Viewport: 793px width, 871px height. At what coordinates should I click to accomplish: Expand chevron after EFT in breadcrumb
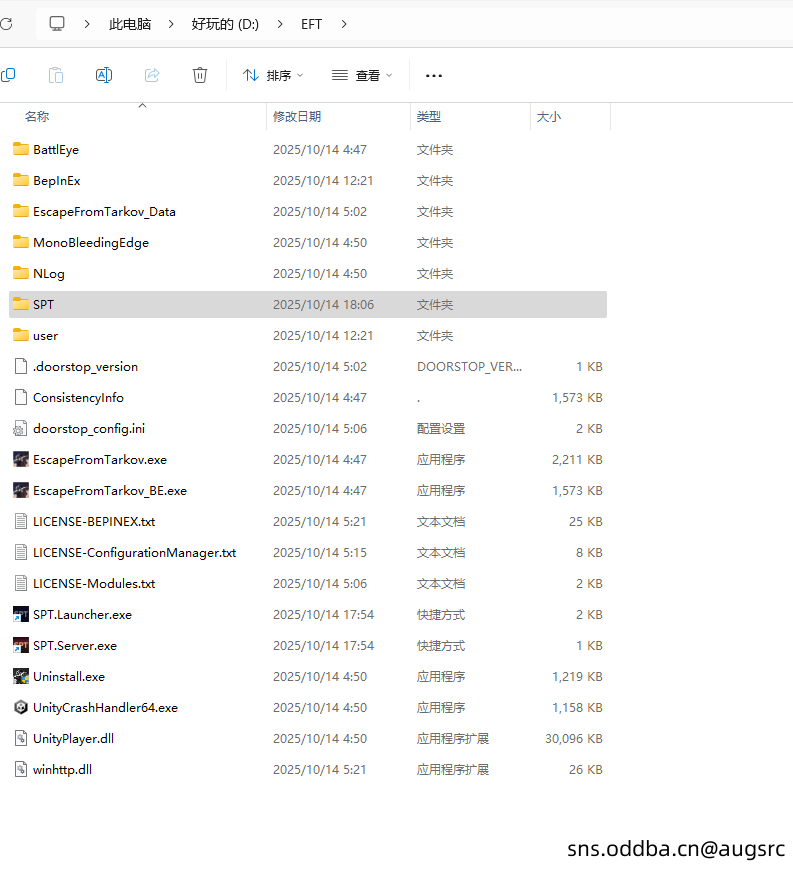click(345, 24)
